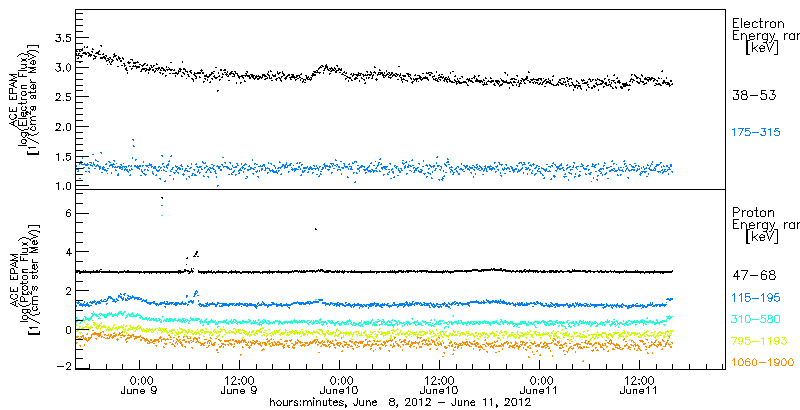
Task: Click the 'log(Proton Flux)' y-axis title
Action: pyautogui.click(x=21, y=278)
